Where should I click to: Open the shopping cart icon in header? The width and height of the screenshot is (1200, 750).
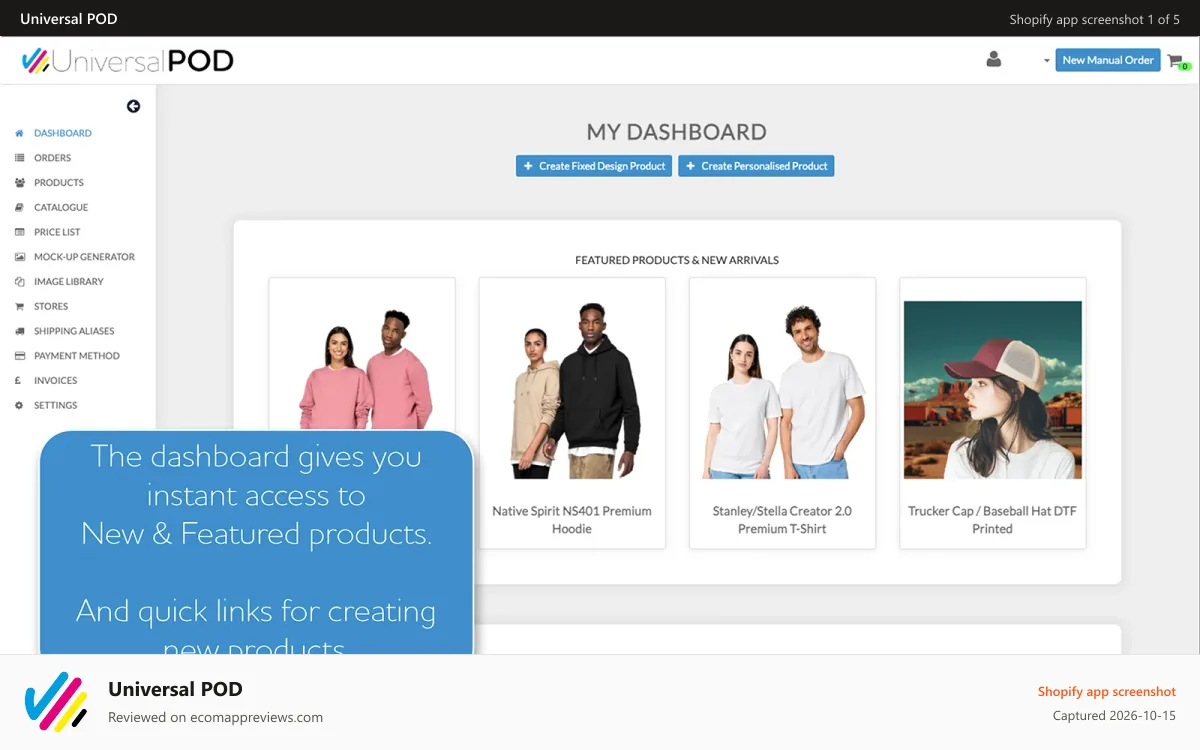pyautogui.click(x=1177, y=61)
